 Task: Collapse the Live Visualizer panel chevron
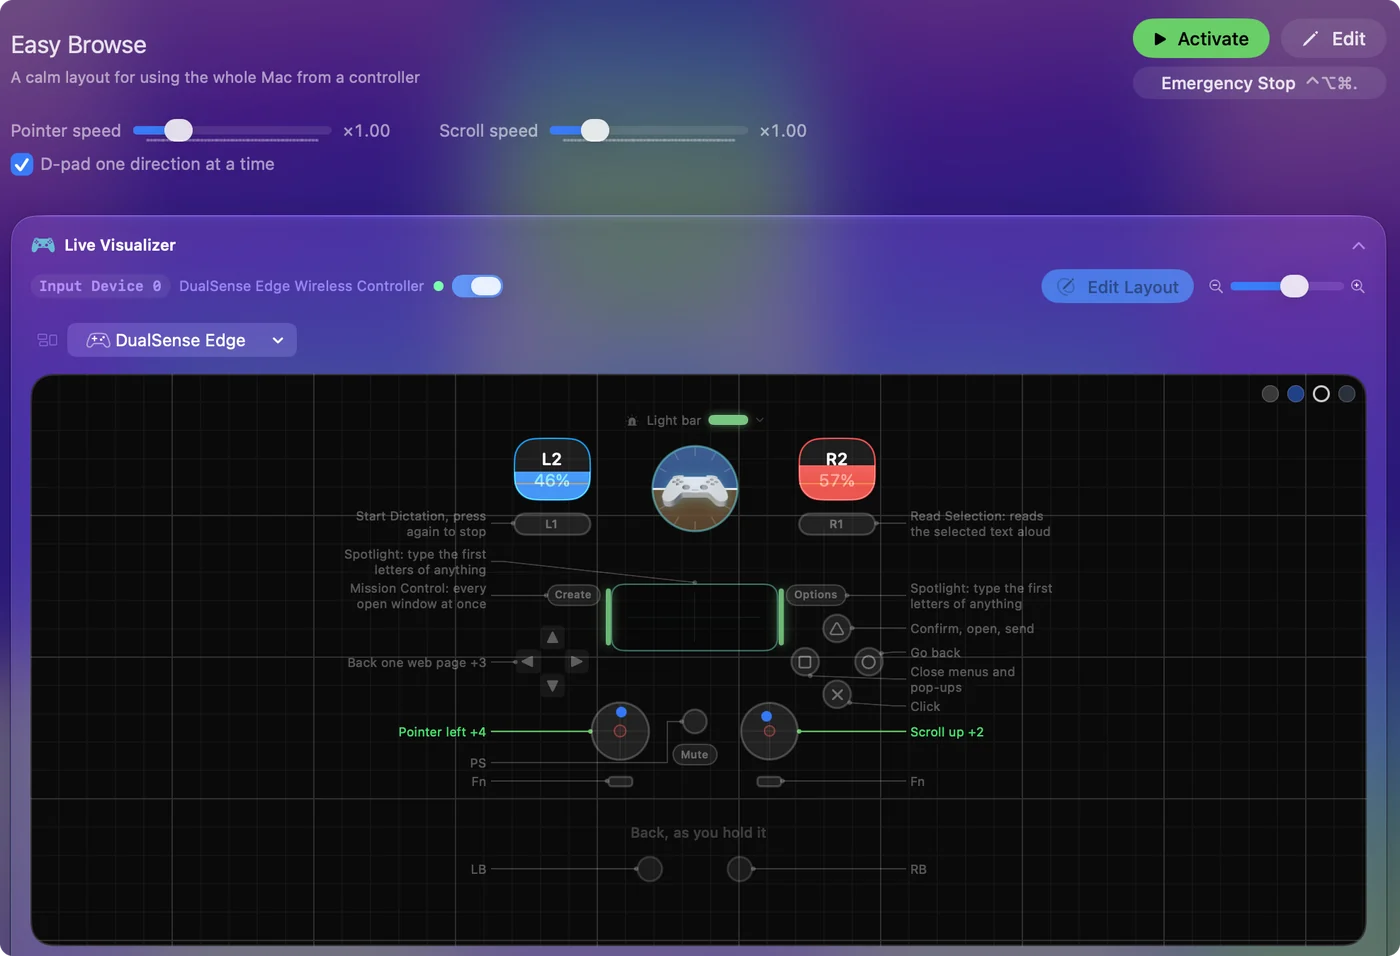click(x=1358, y=246)
